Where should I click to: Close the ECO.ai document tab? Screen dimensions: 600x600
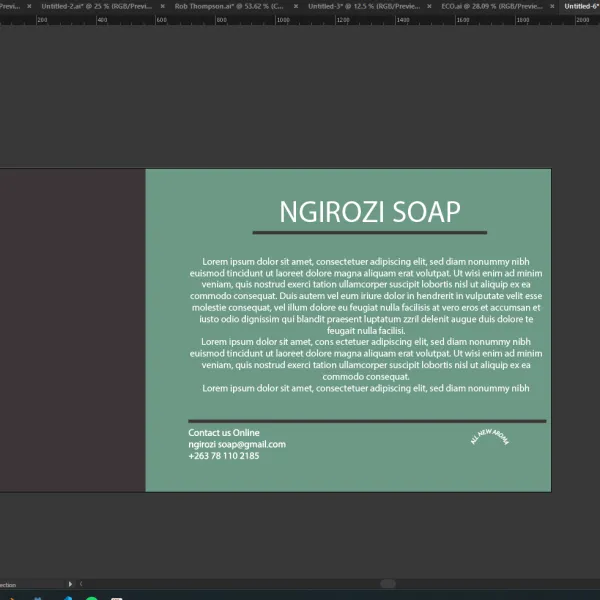(x=552, y=6)
